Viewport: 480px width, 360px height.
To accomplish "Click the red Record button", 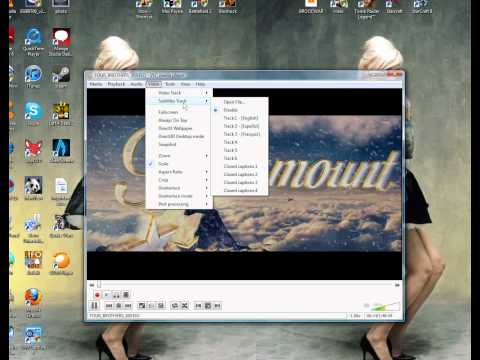I will coord(97,295).
